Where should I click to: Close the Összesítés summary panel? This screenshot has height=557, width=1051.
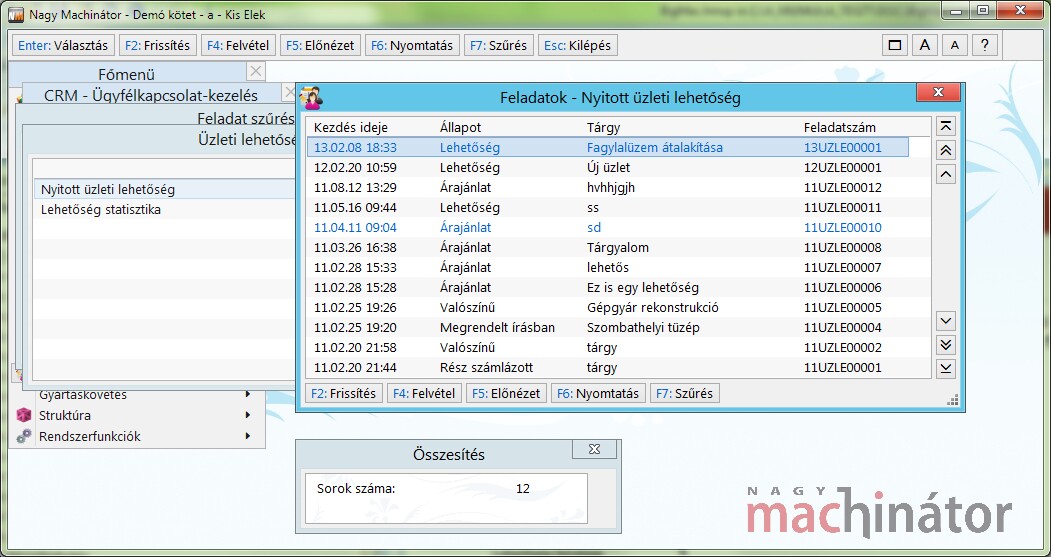click(x=594, y=449)
